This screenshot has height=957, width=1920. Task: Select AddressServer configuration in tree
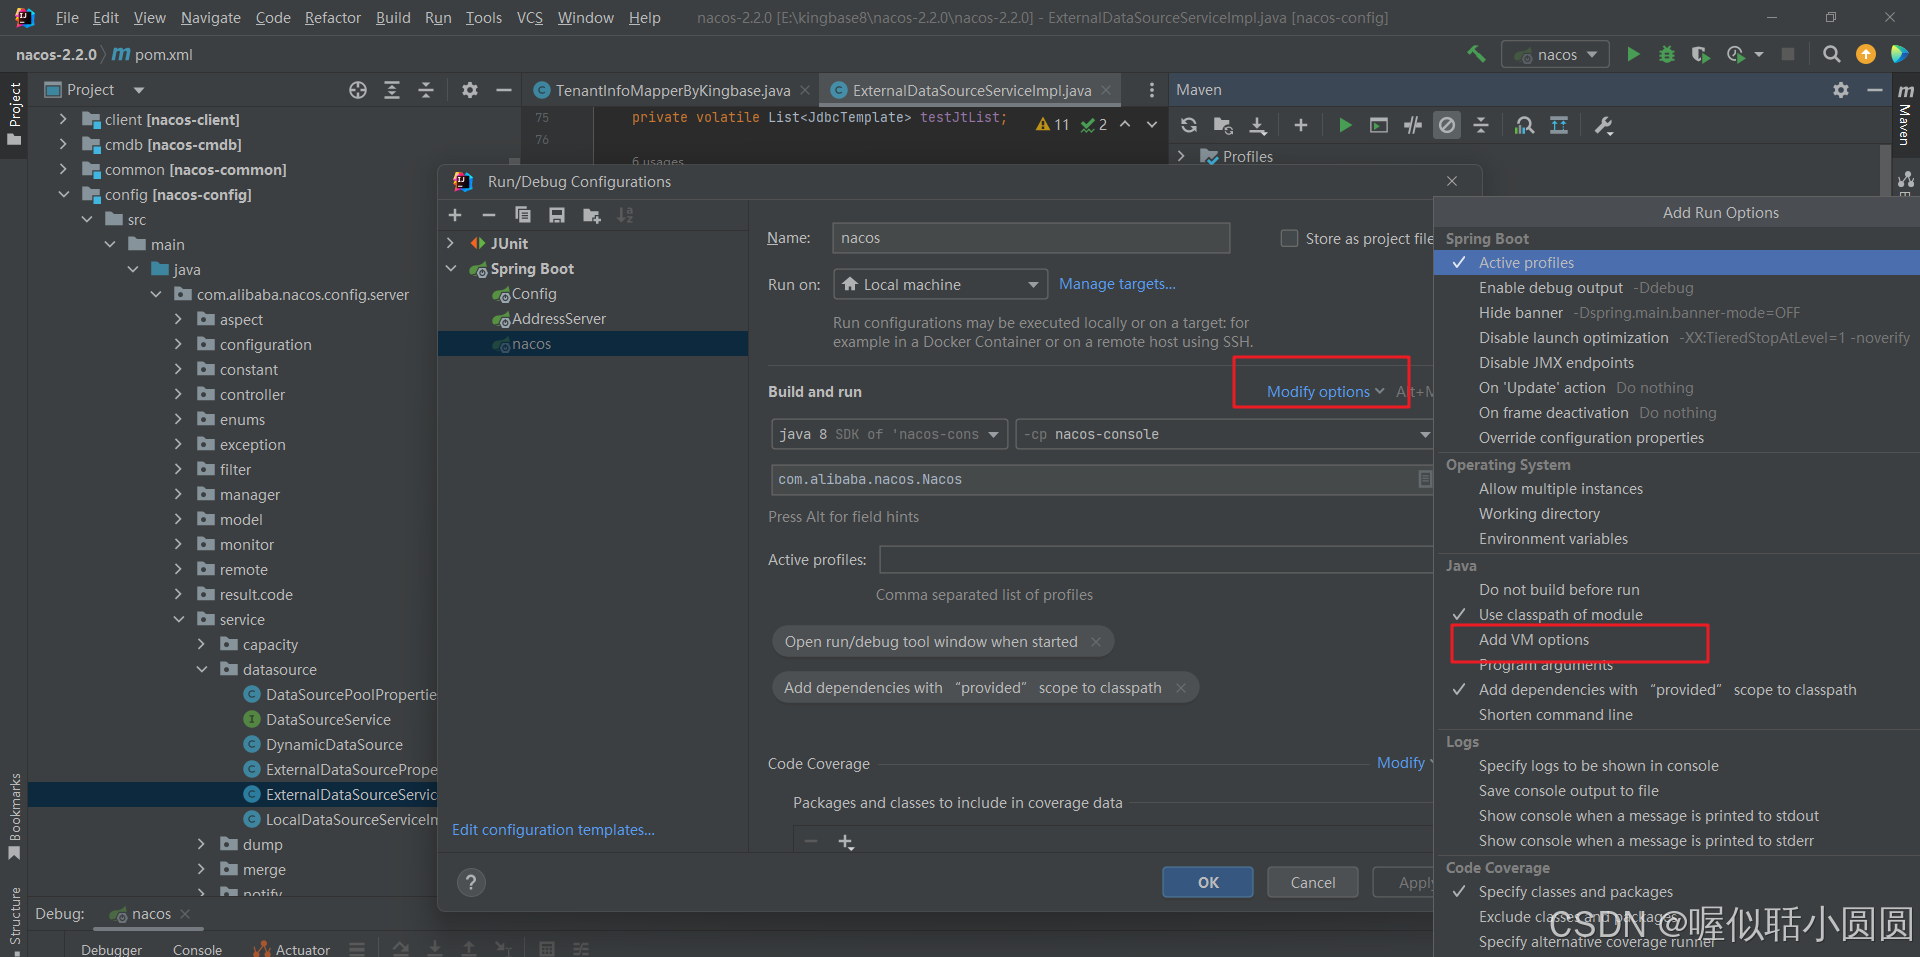pyautogui.click(x=559, y=319)
